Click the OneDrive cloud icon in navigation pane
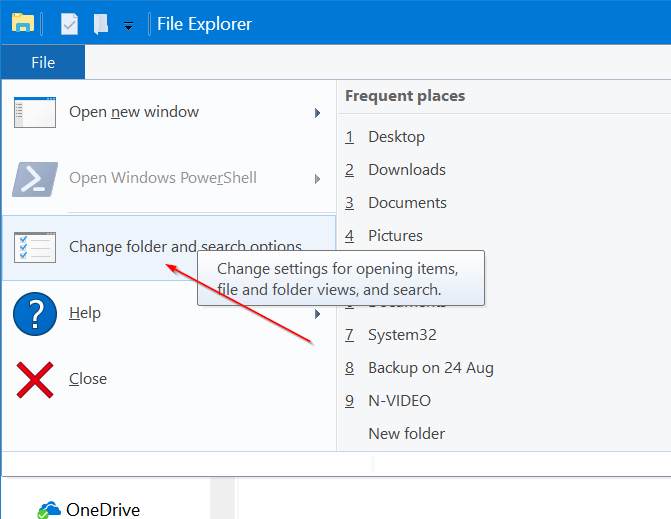The width and height of the screenshot is (671, 519). tap(49, 510)
